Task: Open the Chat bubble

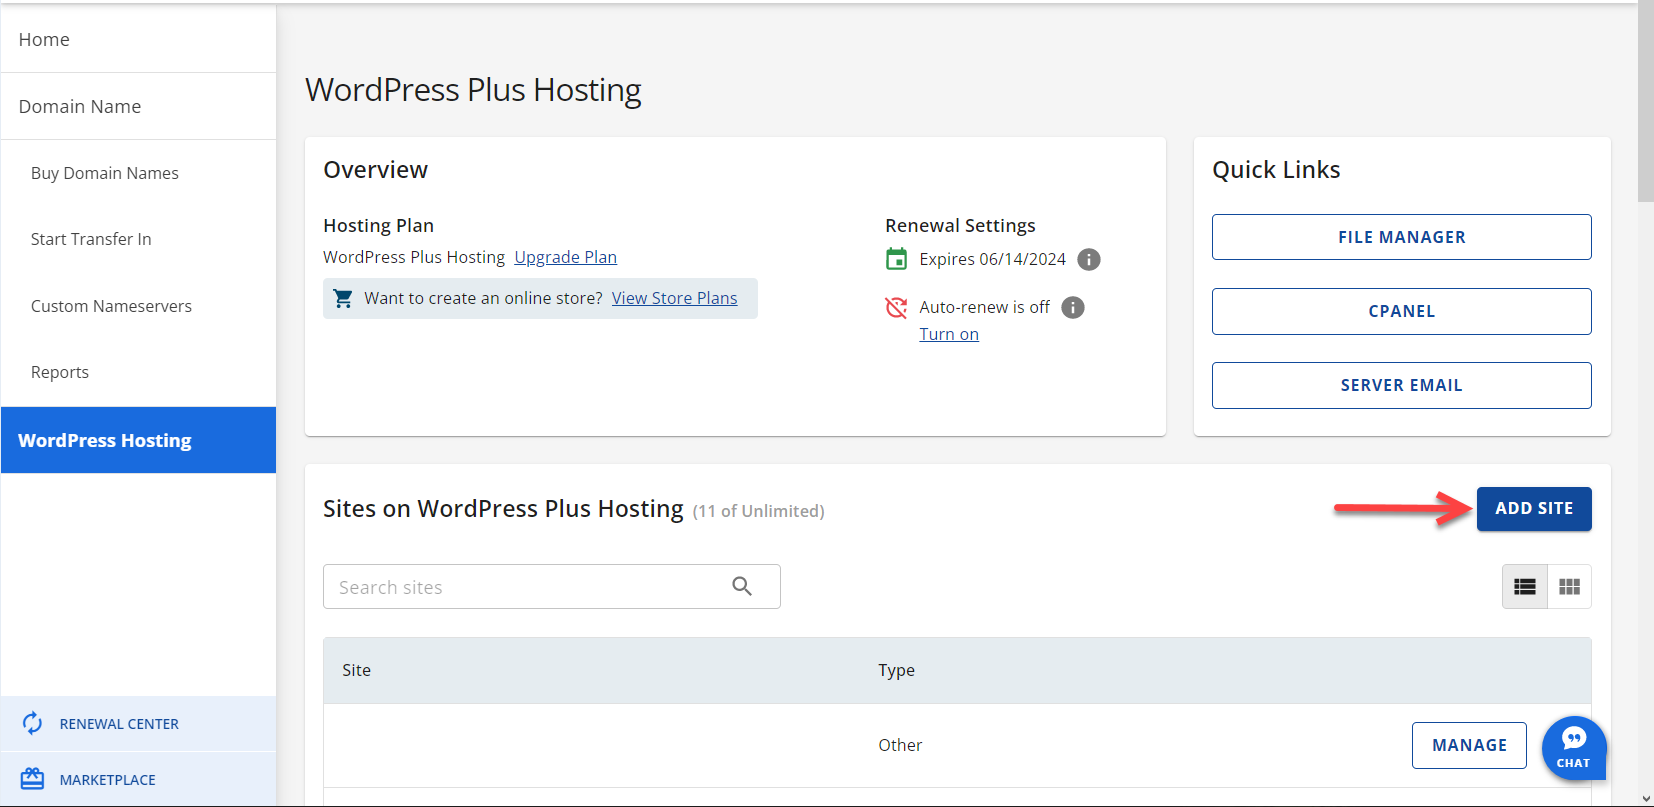Action: 1574,748
